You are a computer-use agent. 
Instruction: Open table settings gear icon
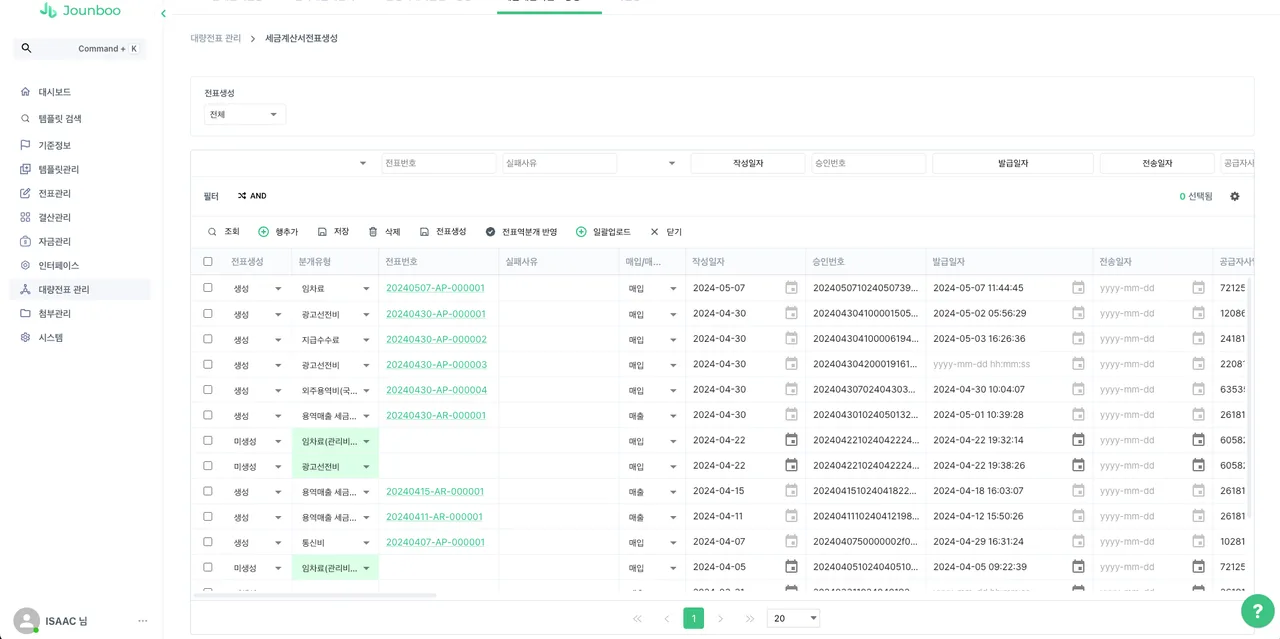click(1235, 196)
